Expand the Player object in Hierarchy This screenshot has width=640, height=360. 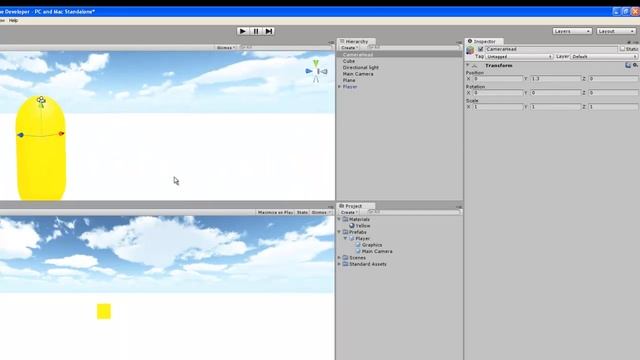click(x=339, y=87)
